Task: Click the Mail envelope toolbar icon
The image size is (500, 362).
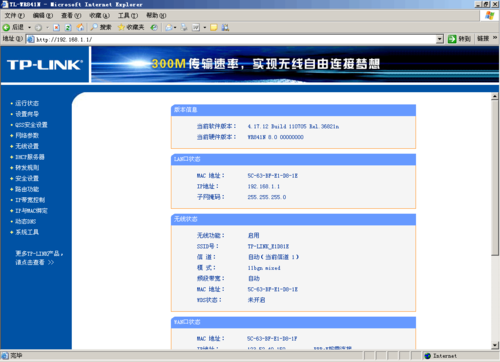Action: point(169,27)
